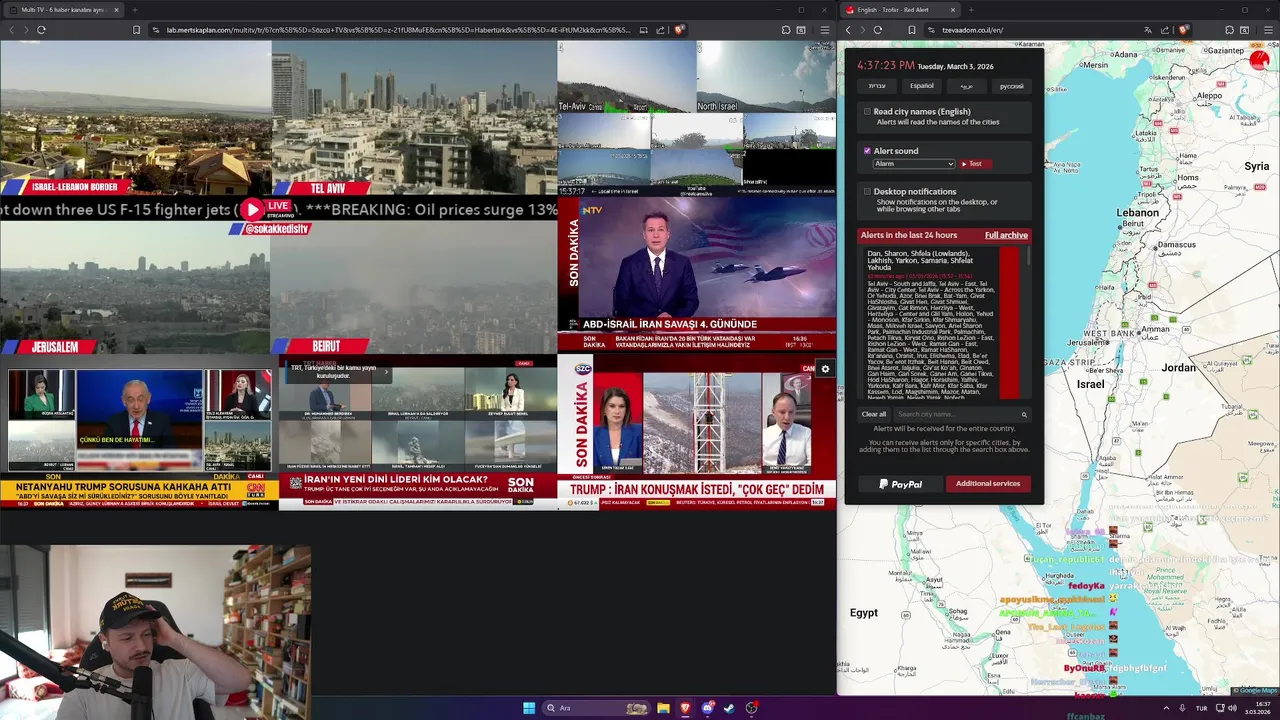Open File Explorer from the taskbar
1280x720 pixels.
coord(663,708)
